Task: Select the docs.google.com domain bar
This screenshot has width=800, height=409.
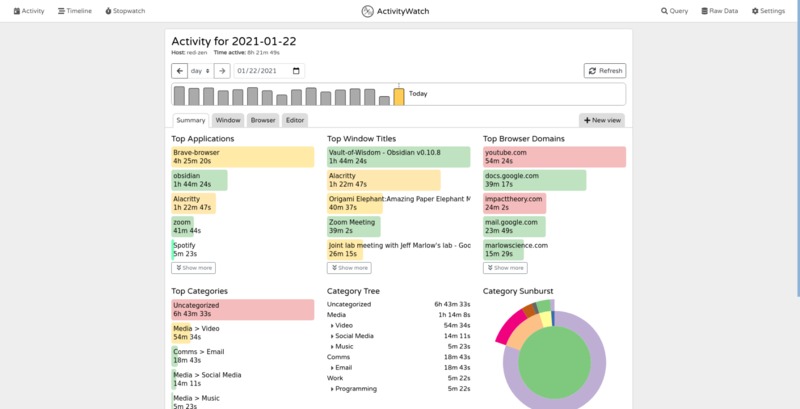Action: (535, 180)
